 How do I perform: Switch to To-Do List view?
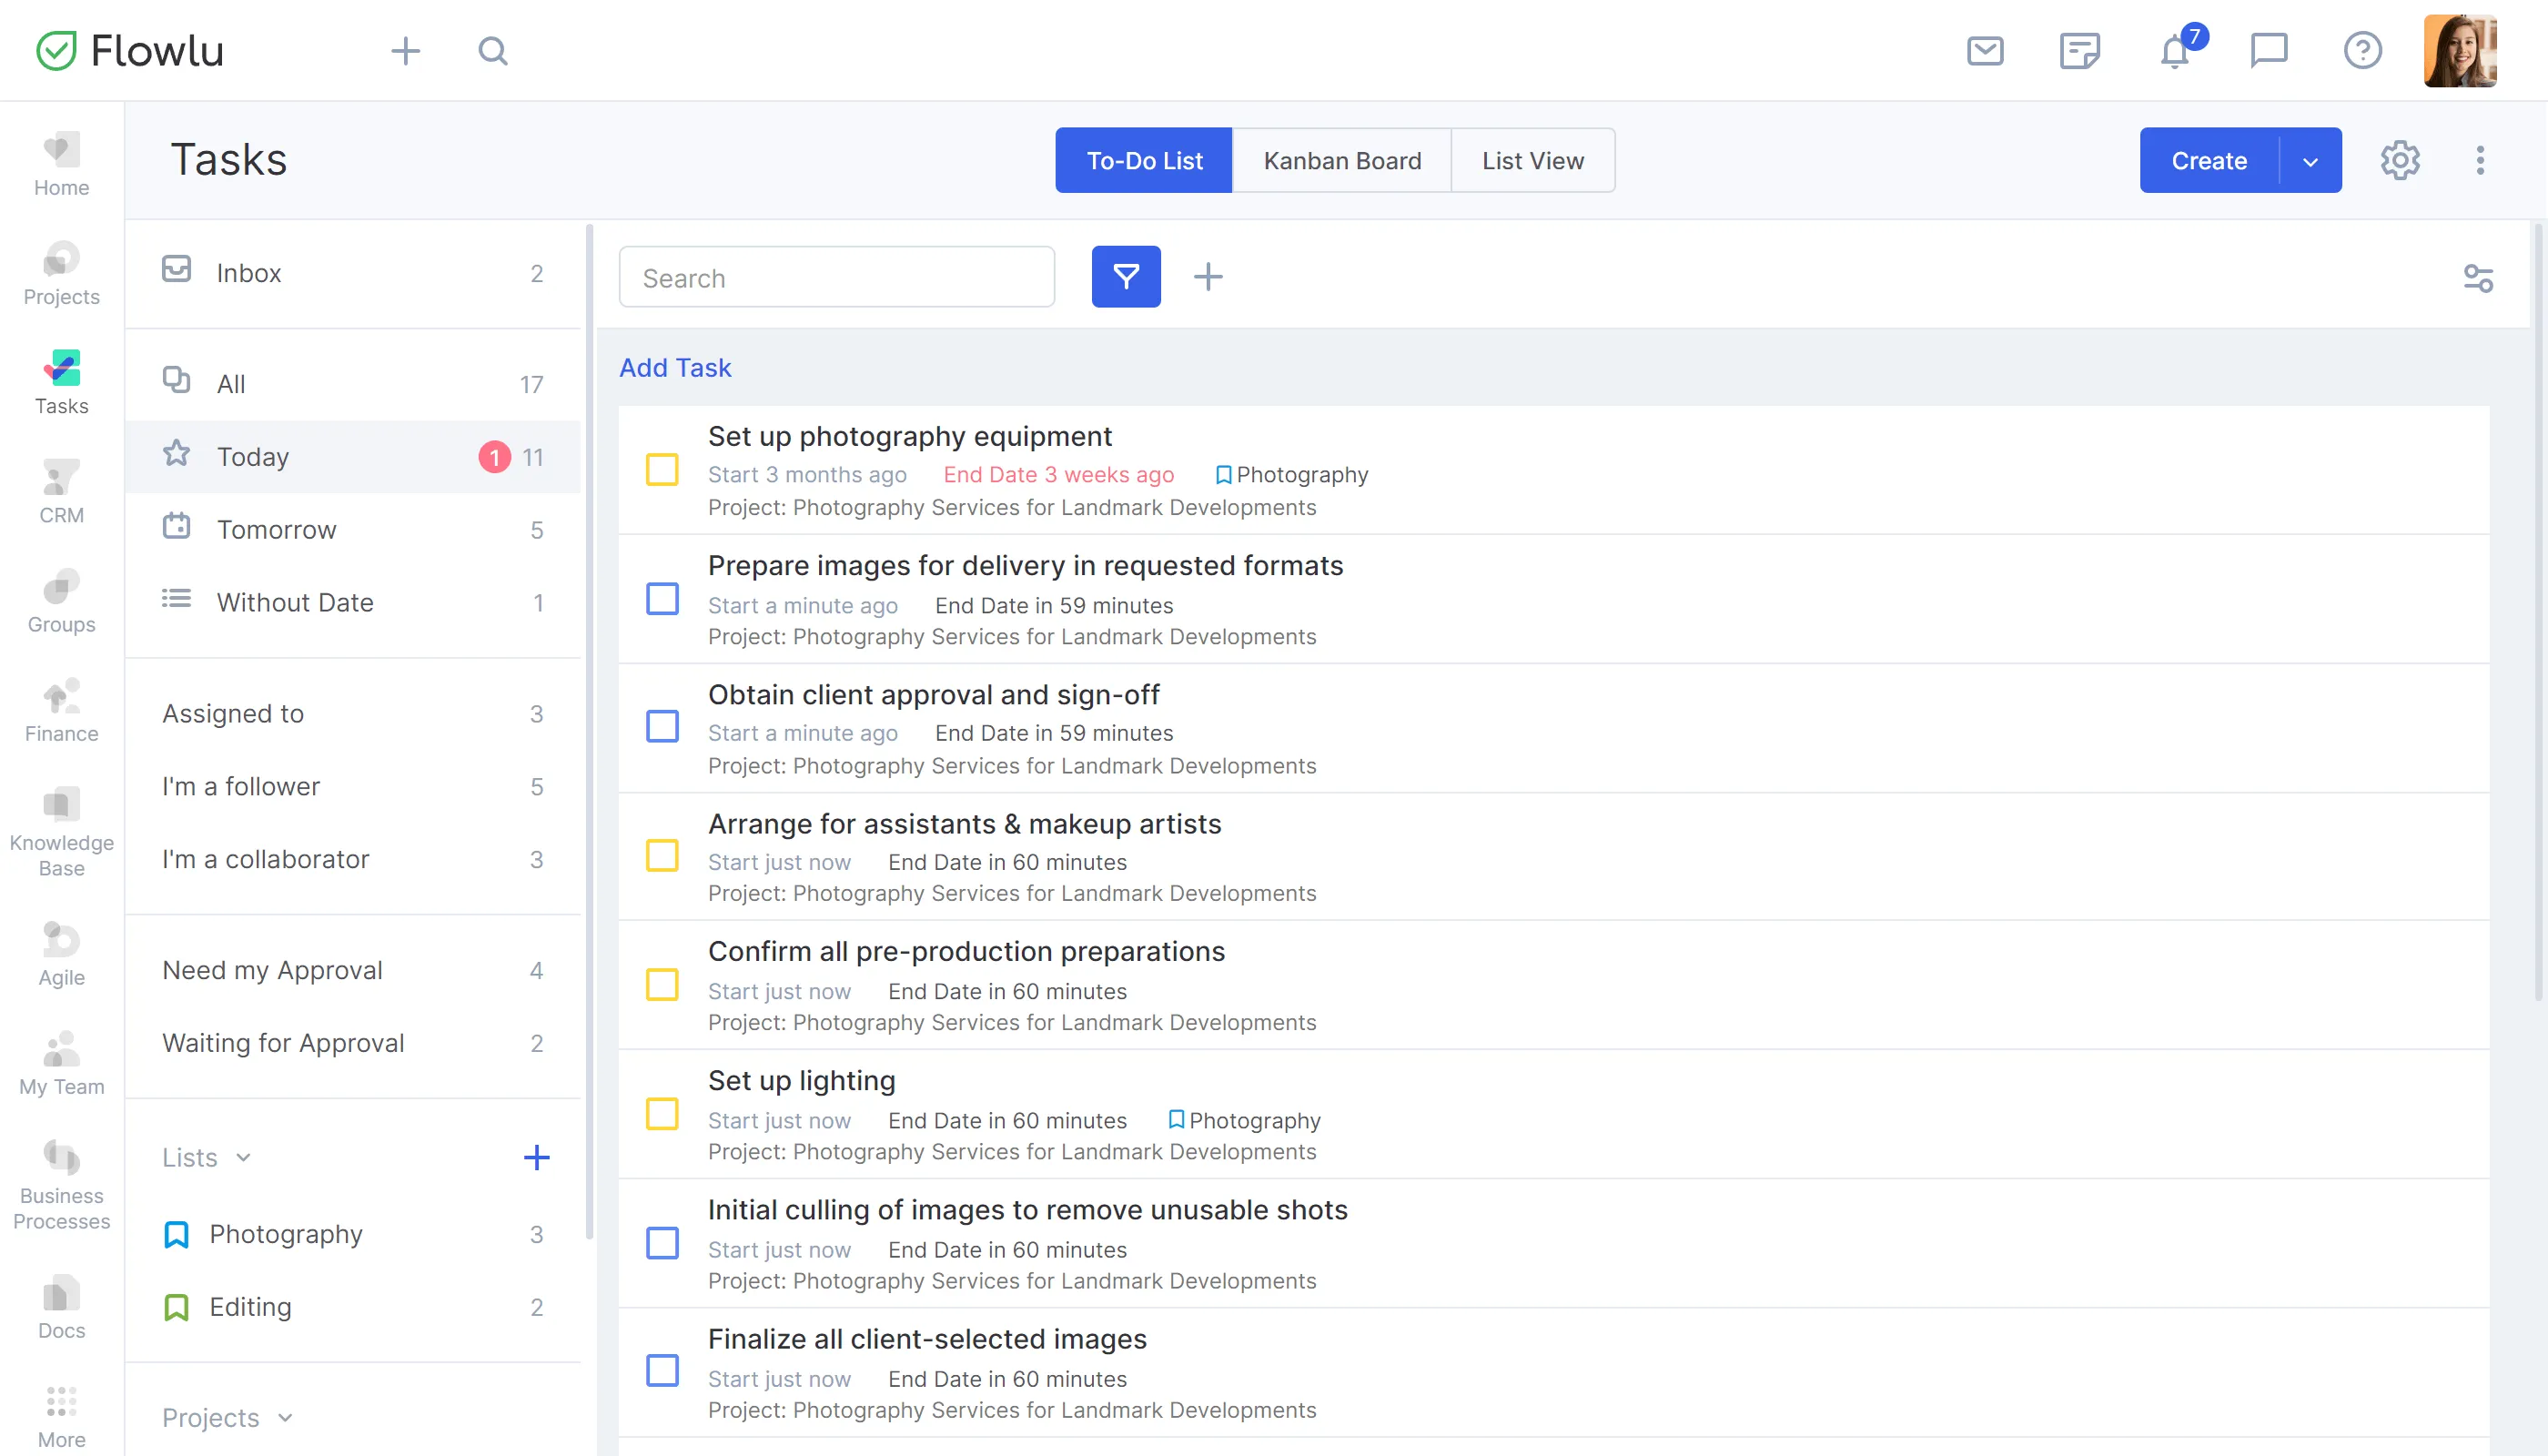[x=1144, y=160]
